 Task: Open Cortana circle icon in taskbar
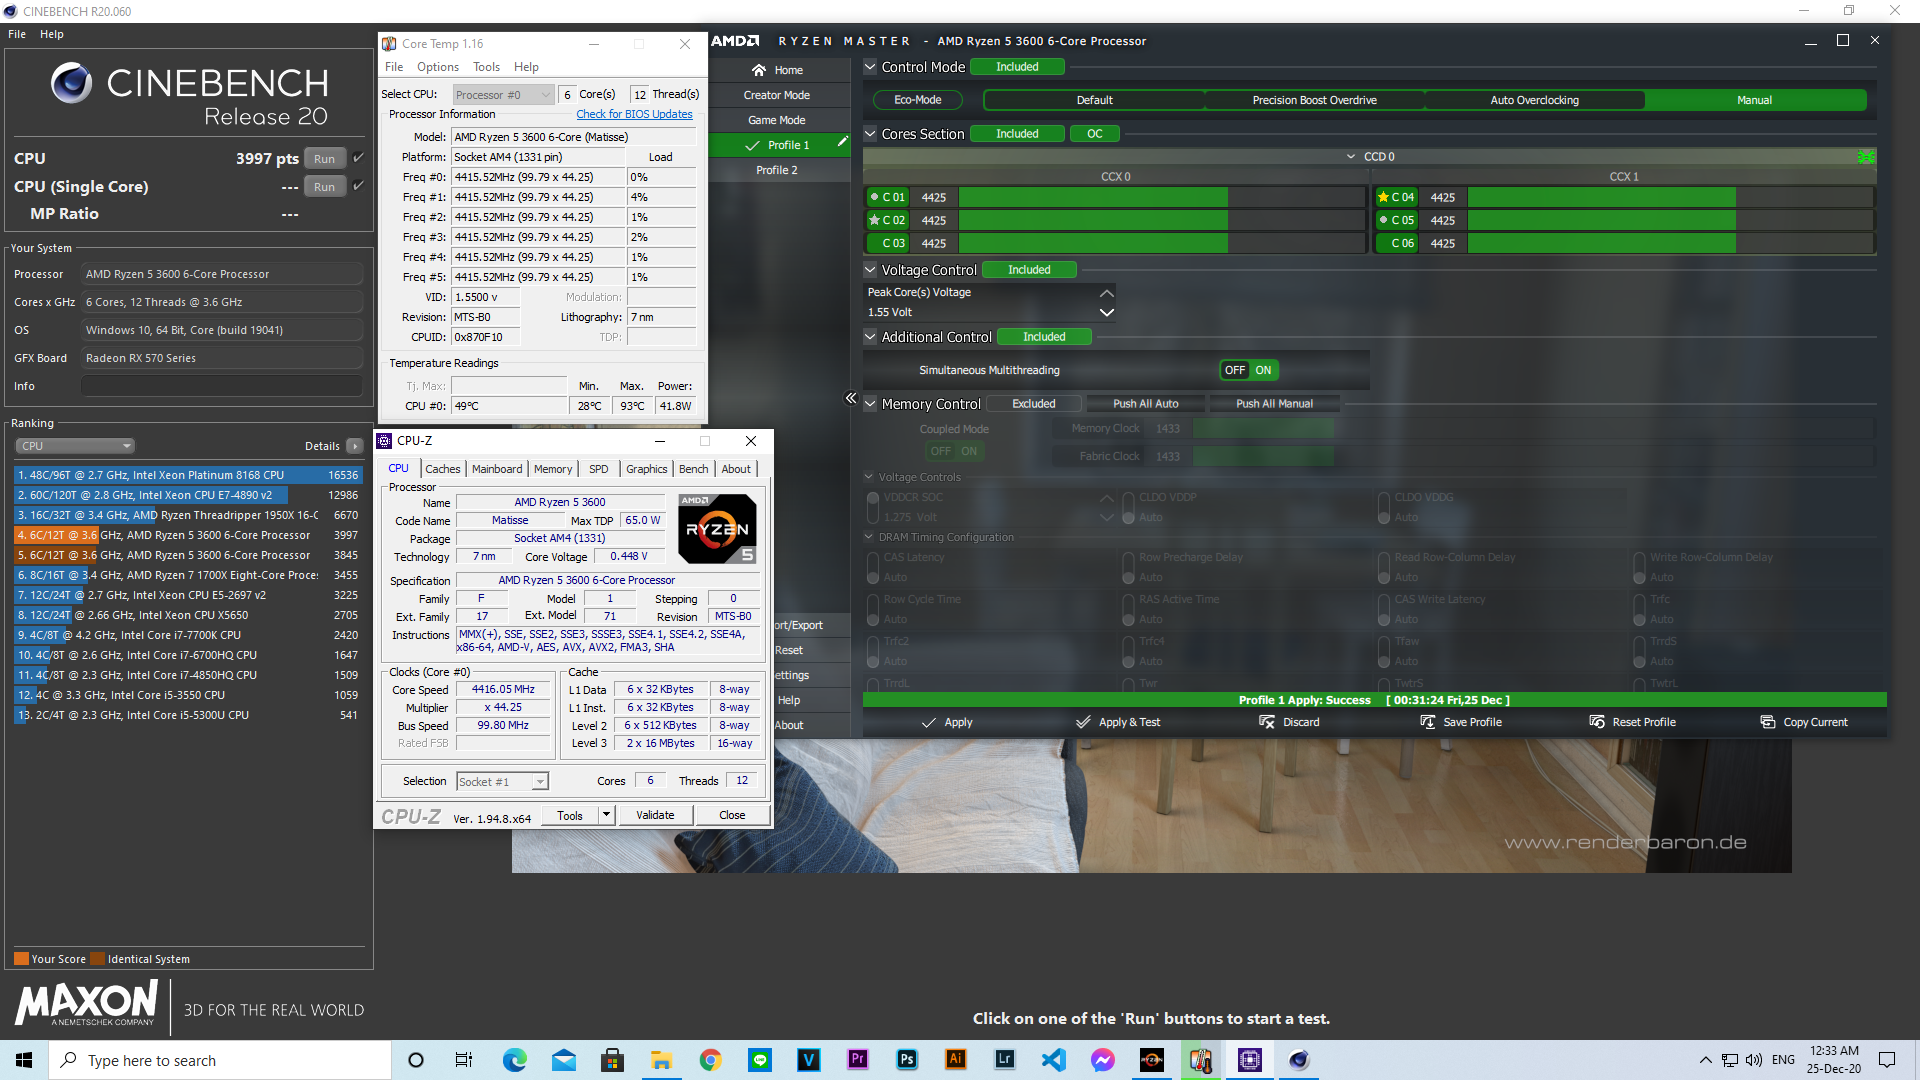click(416, 1060)
